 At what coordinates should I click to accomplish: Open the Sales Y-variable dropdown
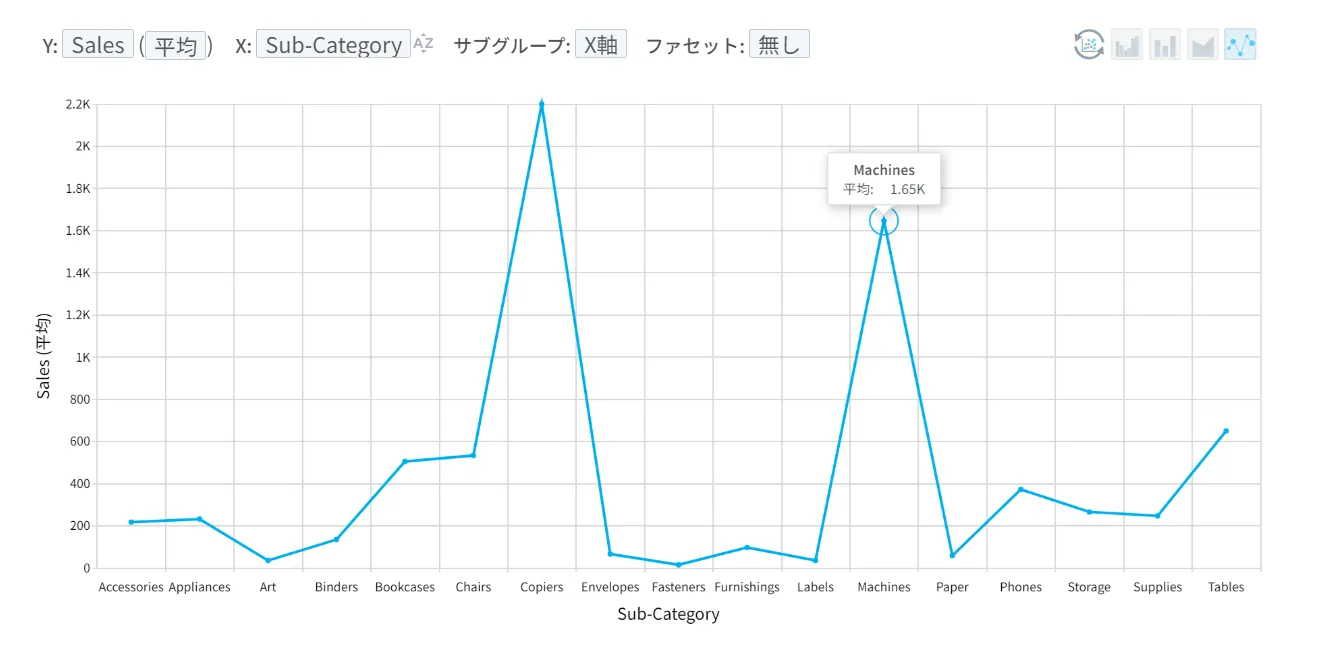[x=98, y=45]
